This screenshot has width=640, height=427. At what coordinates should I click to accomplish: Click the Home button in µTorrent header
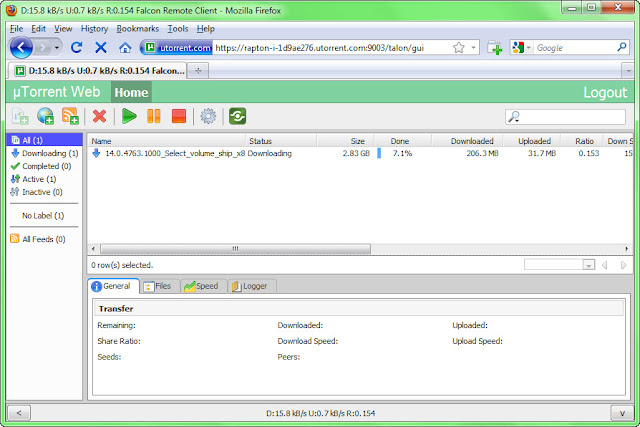tap(131, 92)
